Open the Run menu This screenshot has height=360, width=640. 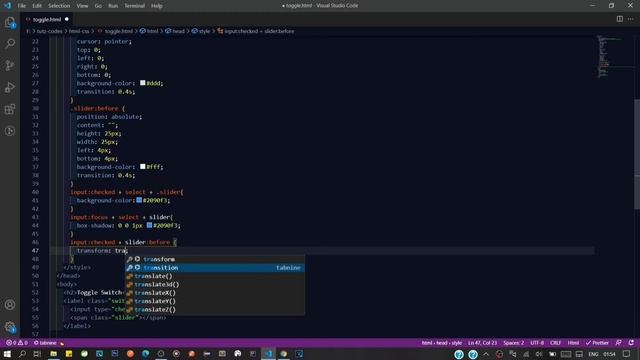click(113, 6)
